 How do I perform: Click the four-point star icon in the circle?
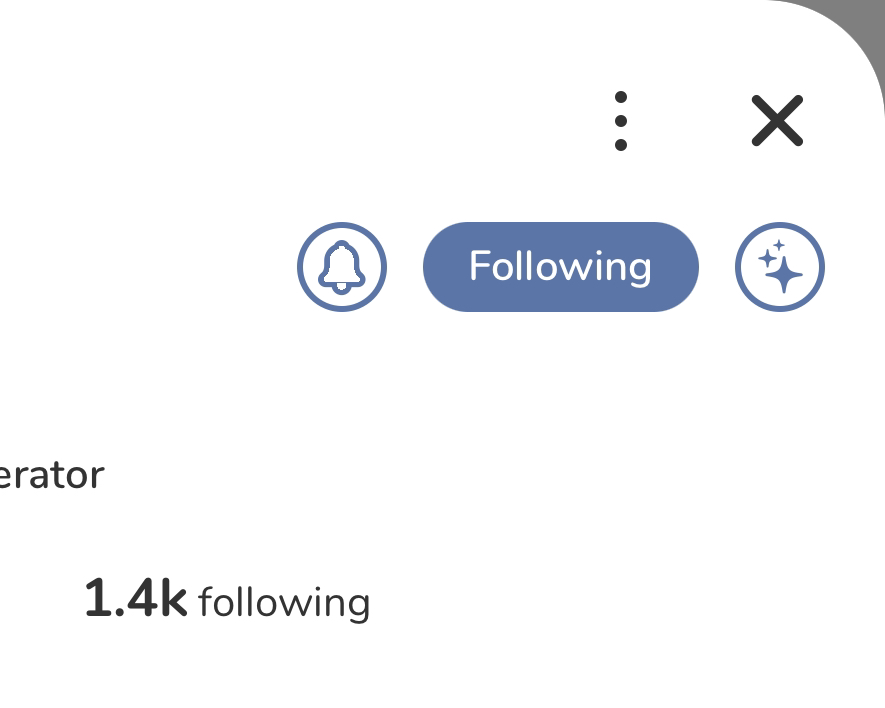[x=780, y=267]
